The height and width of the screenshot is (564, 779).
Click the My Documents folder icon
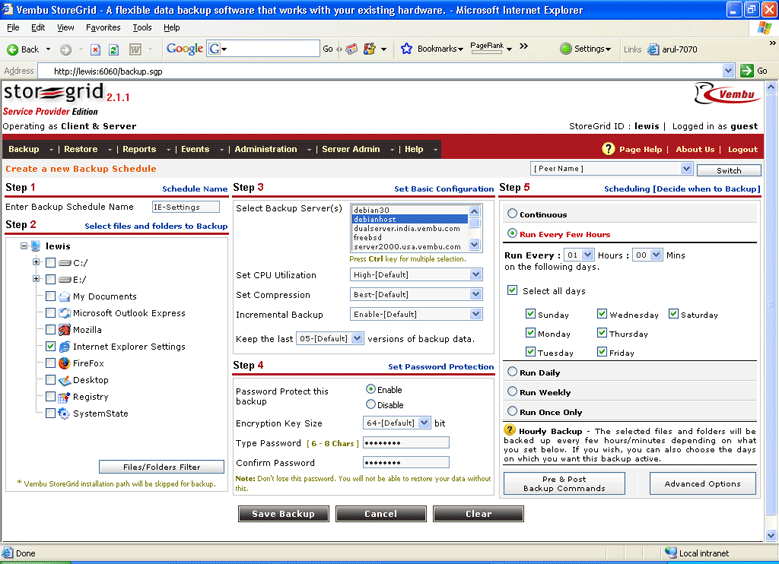[64, 297]
